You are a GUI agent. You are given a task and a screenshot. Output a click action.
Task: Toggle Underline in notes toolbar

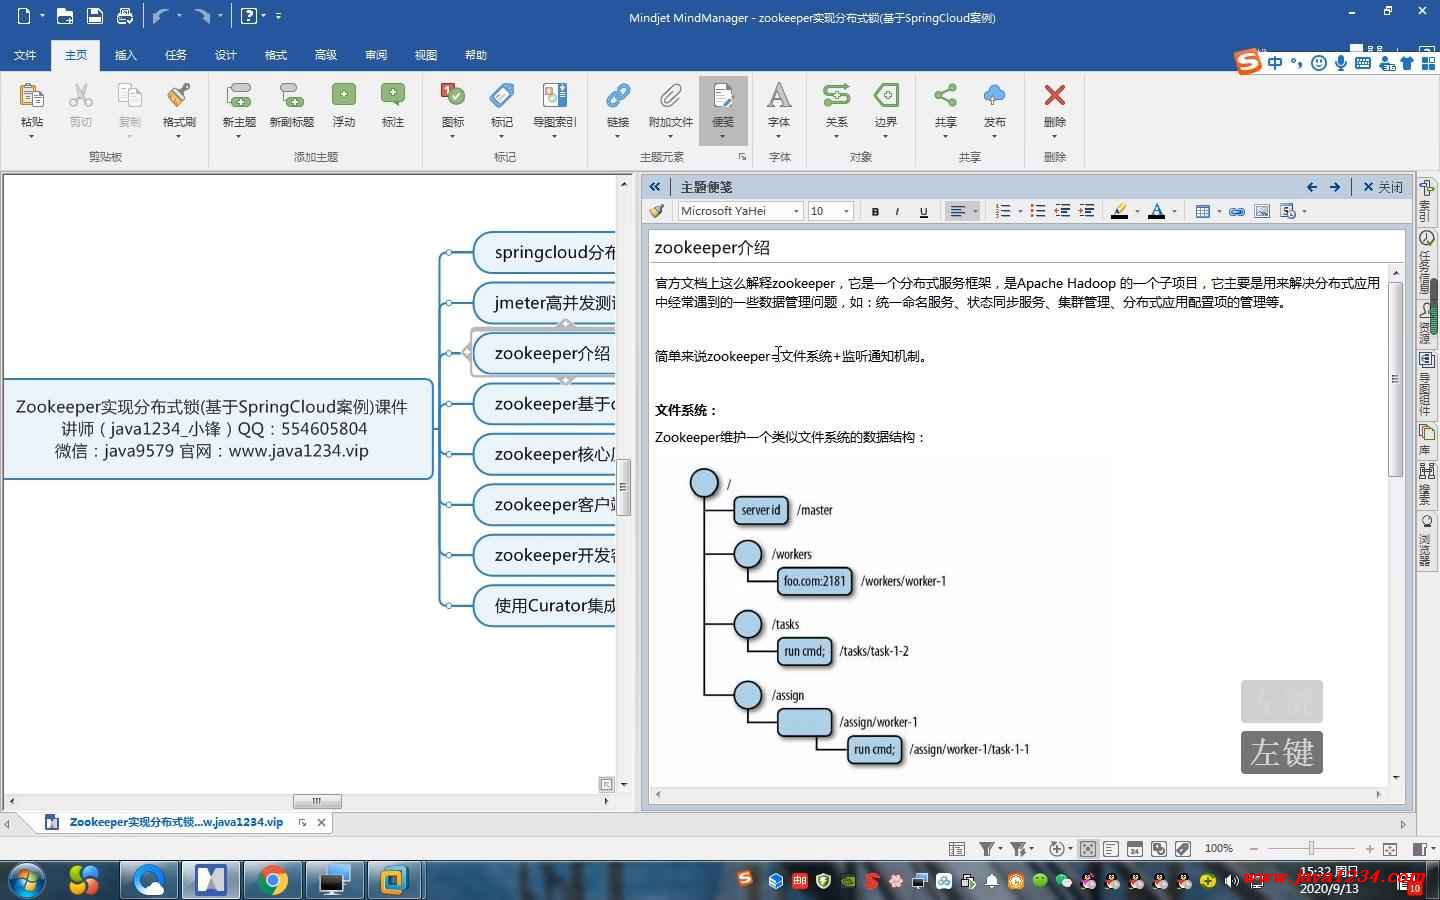point(923,211)
